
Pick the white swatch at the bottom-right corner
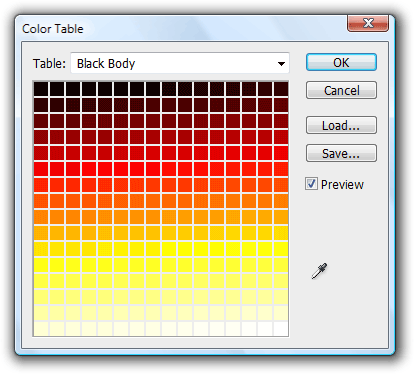tap(281, 329)
